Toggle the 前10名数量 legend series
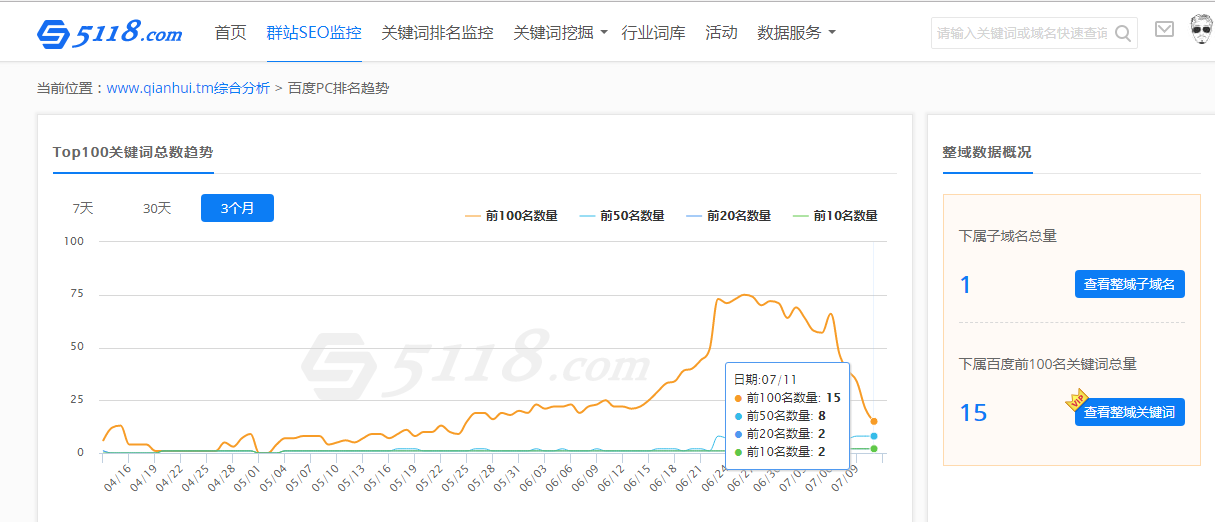This screenshot has width=1215, height=522. (x=835, y=215)
